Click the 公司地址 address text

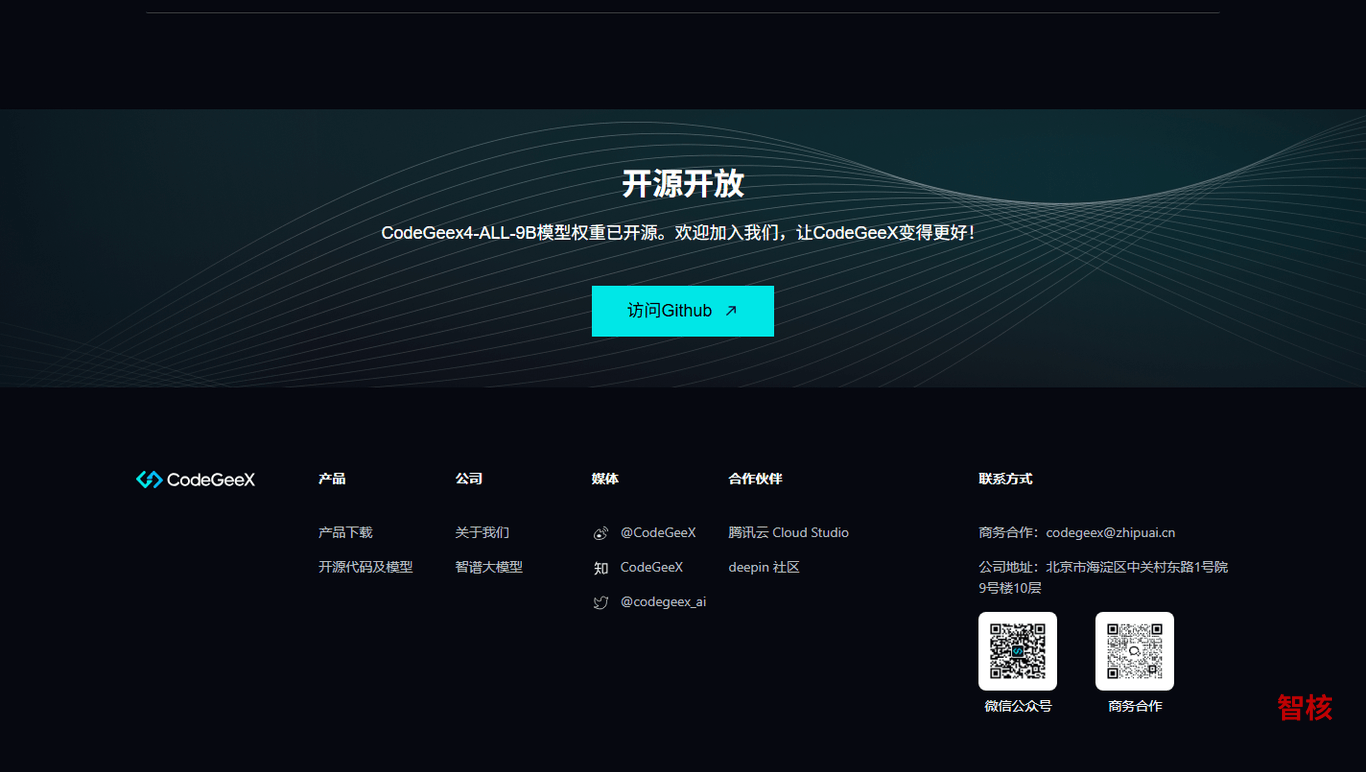tap(1103, 577)
